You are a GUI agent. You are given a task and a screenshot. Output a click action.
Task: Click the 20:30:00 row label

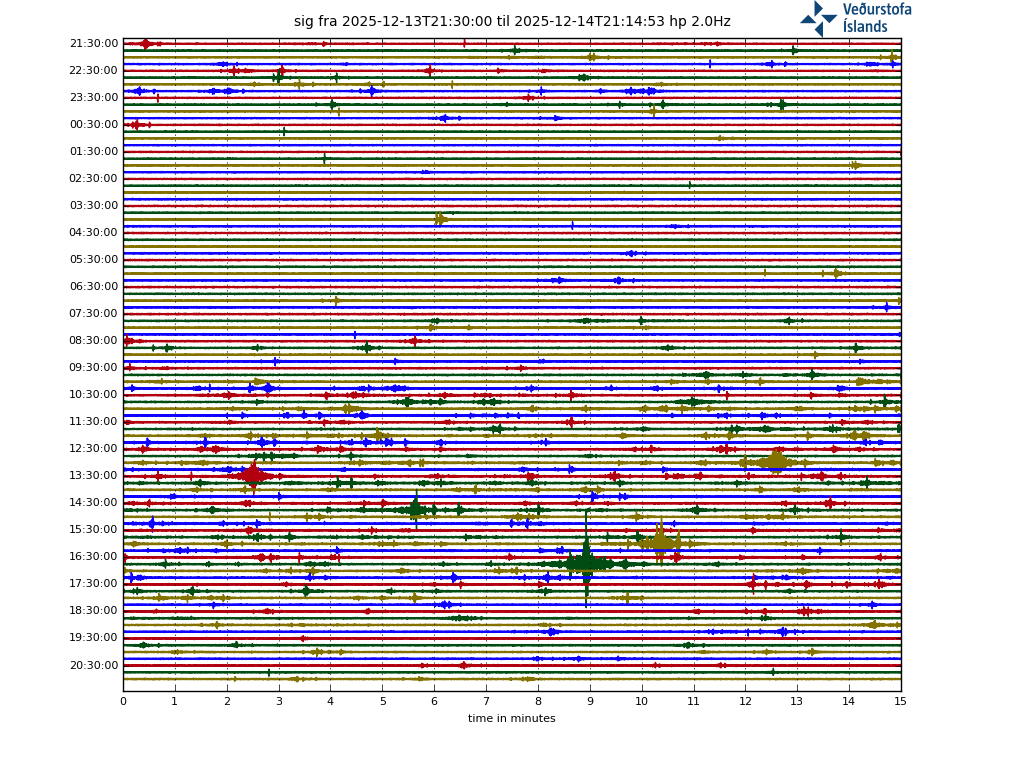(94, 665)
